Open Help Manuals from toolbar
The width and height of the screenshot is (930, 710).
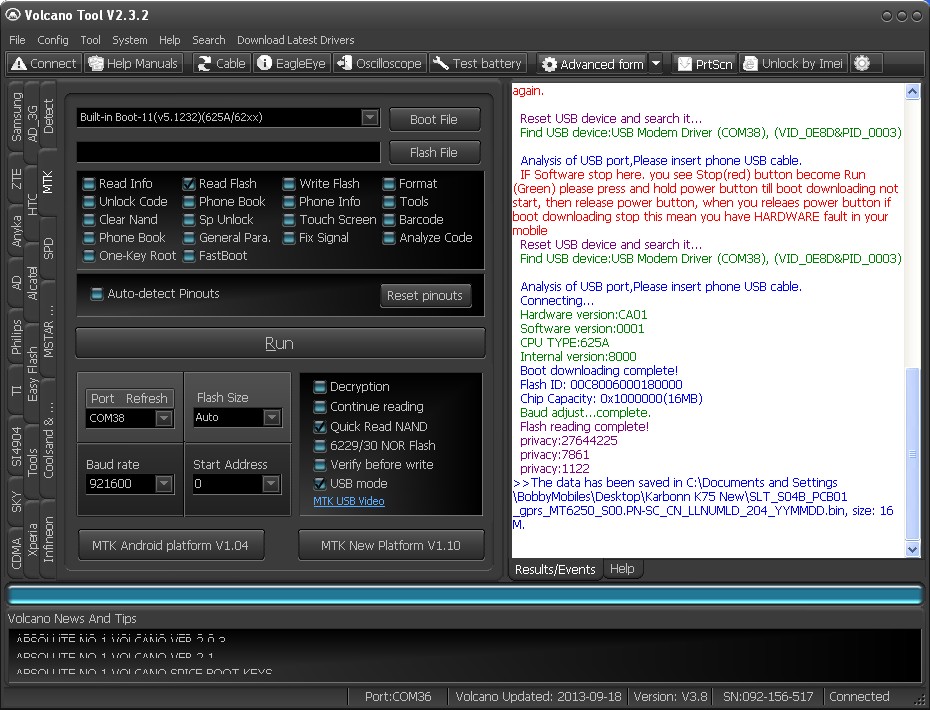(133, 63)
